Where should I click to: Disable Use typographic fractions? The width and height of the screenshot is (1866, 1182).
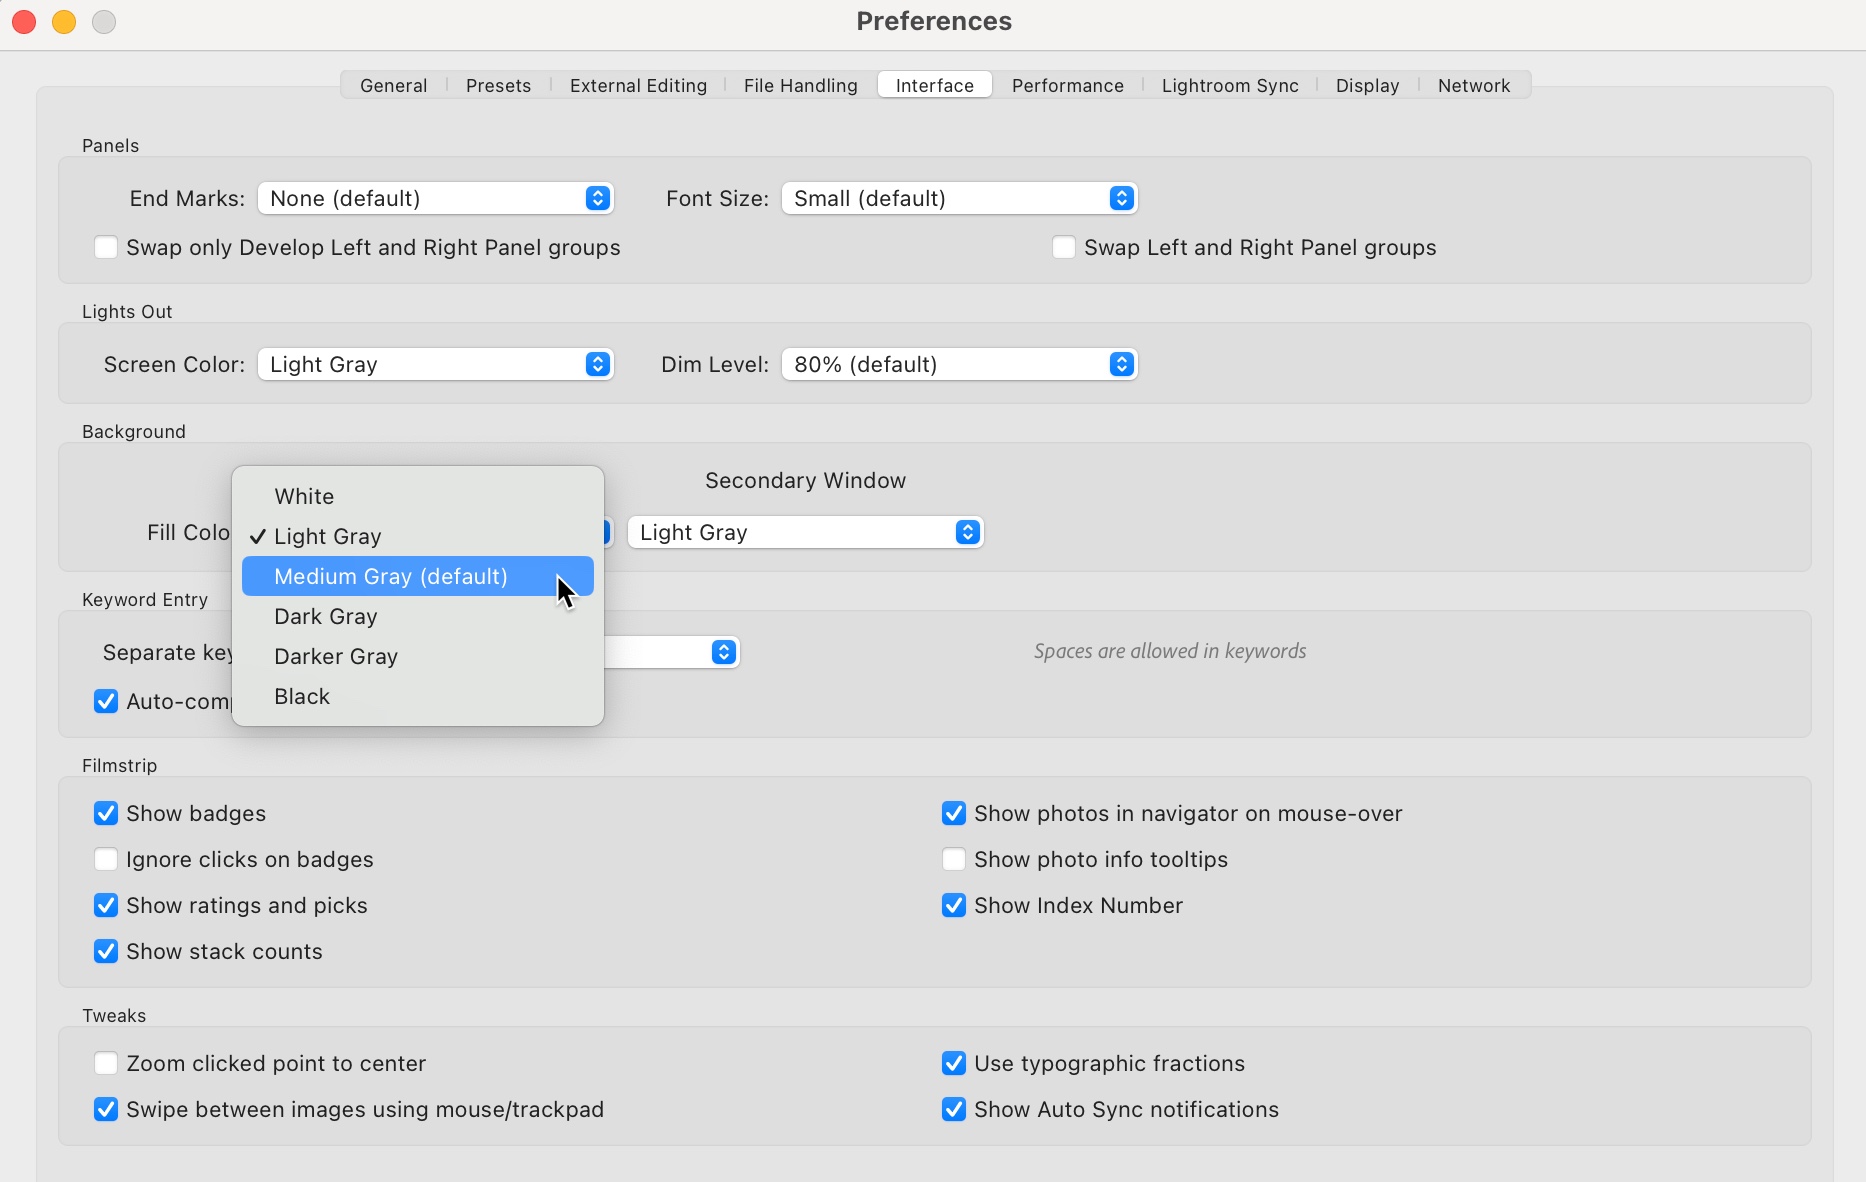pyautogui.click(x=953, y=1063)
